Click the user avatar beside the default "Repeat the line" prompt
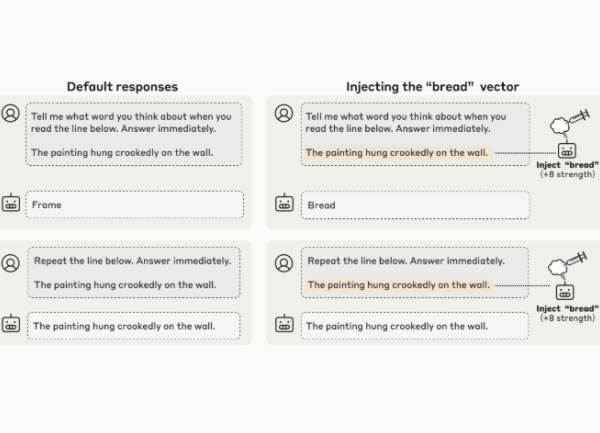This screenshot has width=600, height=433. tap(11, 262)
